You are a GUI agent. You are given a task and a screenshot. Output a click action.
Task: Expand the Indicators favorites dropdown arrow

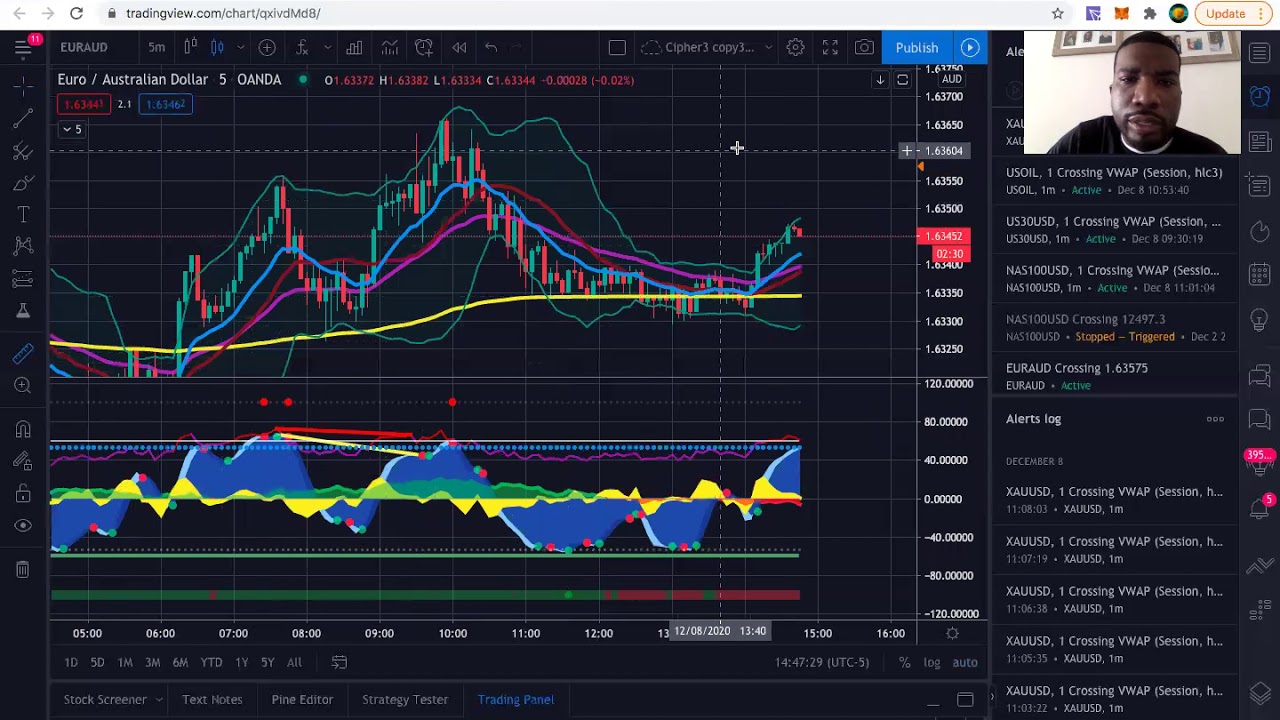(x=326, y=47)
